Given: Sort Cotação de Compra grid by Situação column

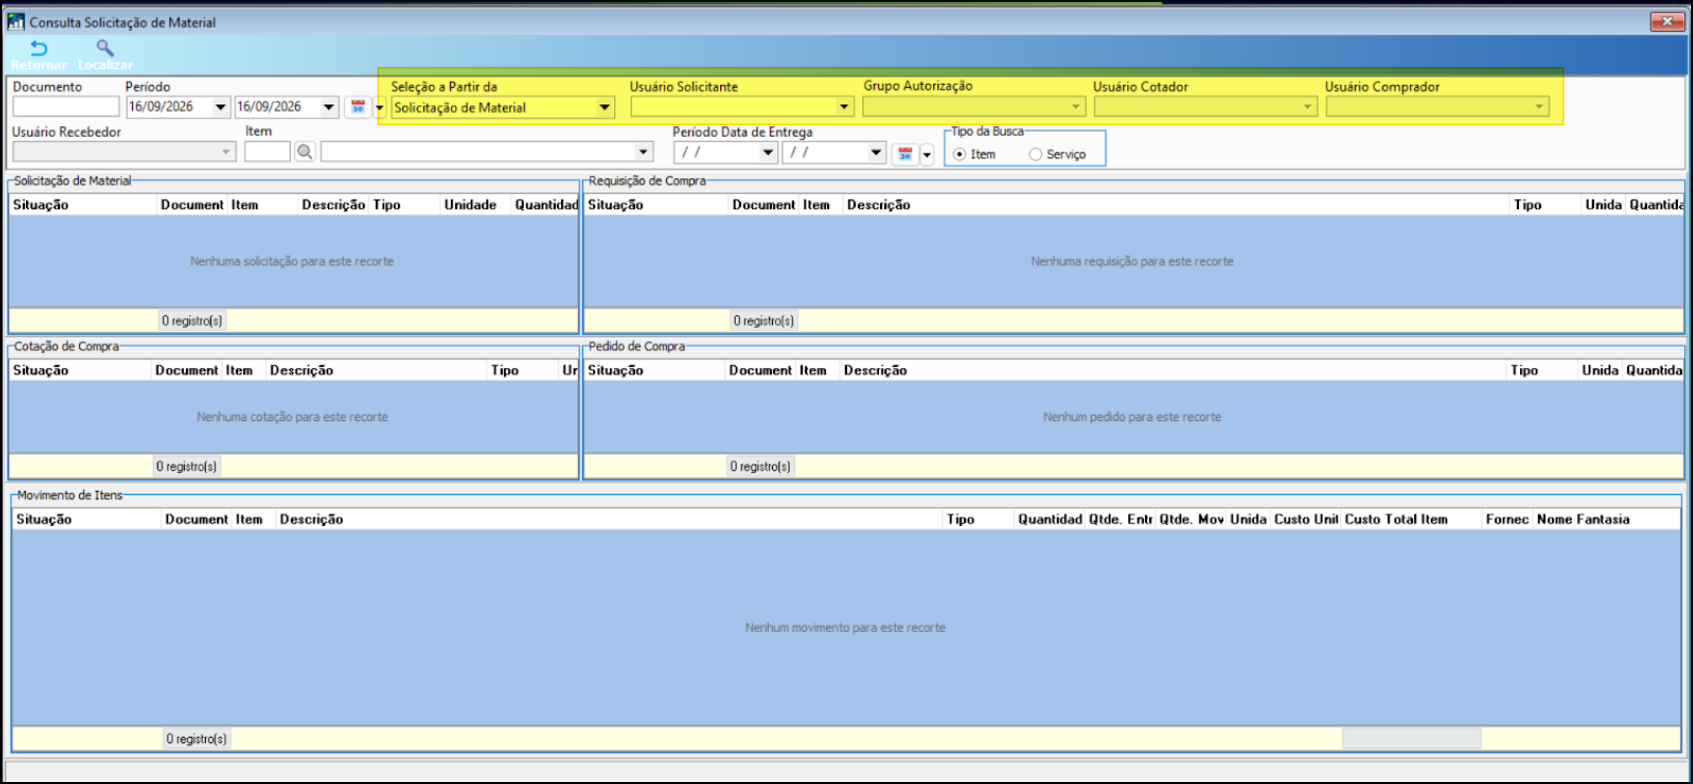Looking at the screenshot, I should coord(80,371).
